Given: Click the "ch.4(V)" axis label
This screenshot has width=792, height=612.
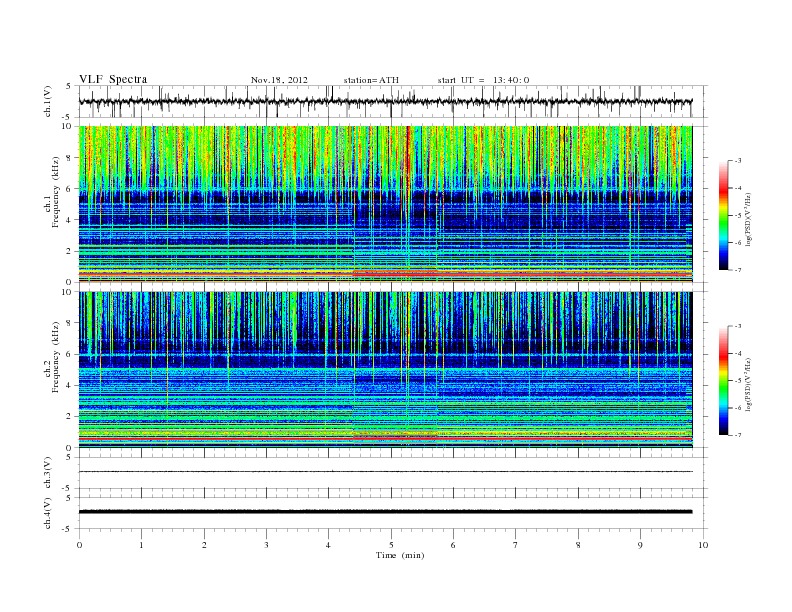Looking at the screenshot, I should 48,513.
